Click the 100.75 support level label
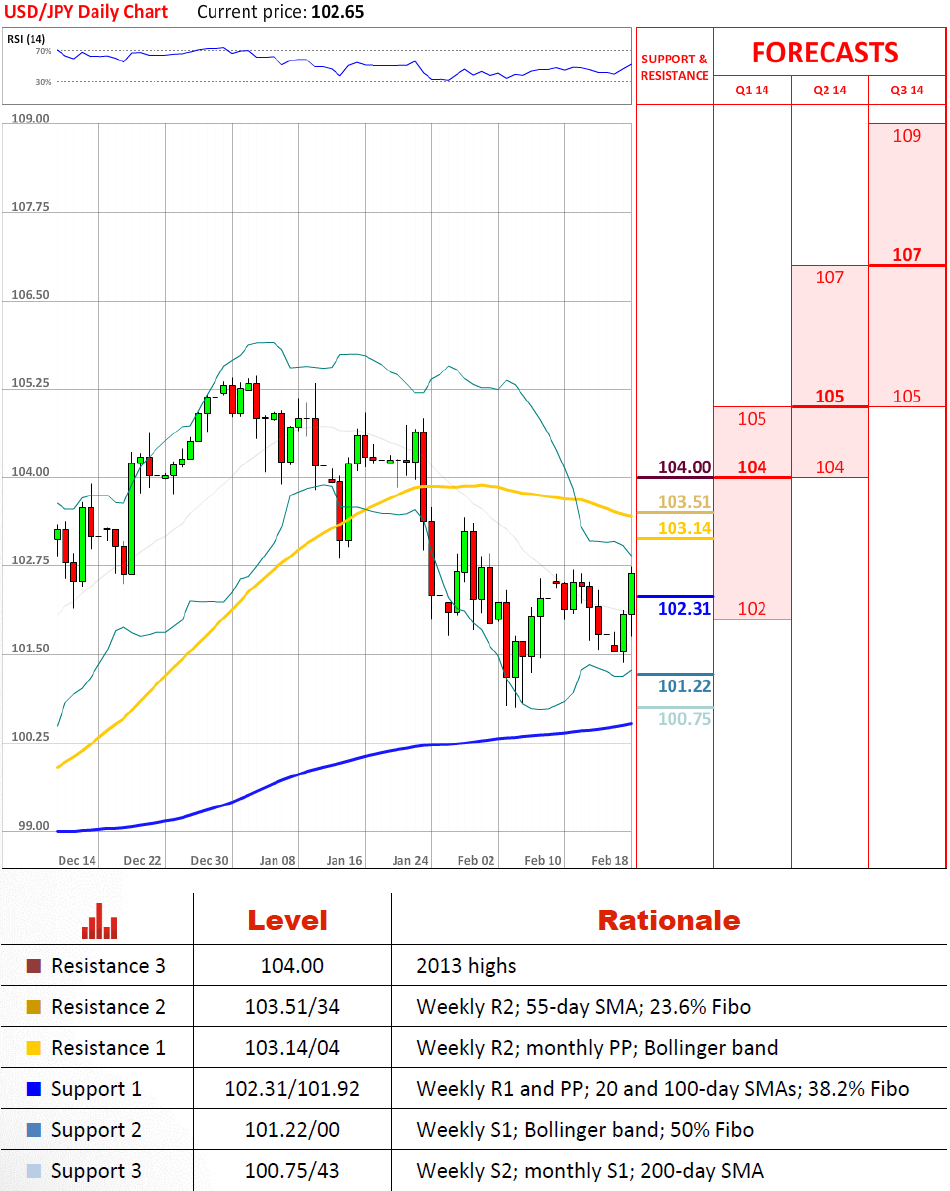 pos(684,718)
